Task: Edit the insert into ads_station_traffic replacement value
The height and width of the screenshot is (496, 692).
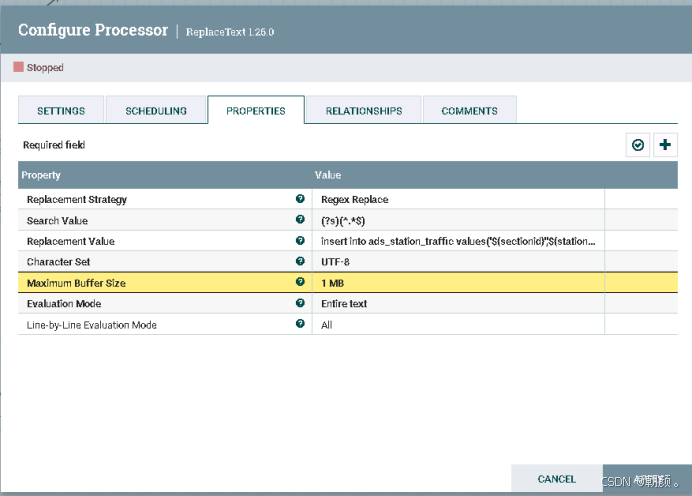Action: coord(458,241)
